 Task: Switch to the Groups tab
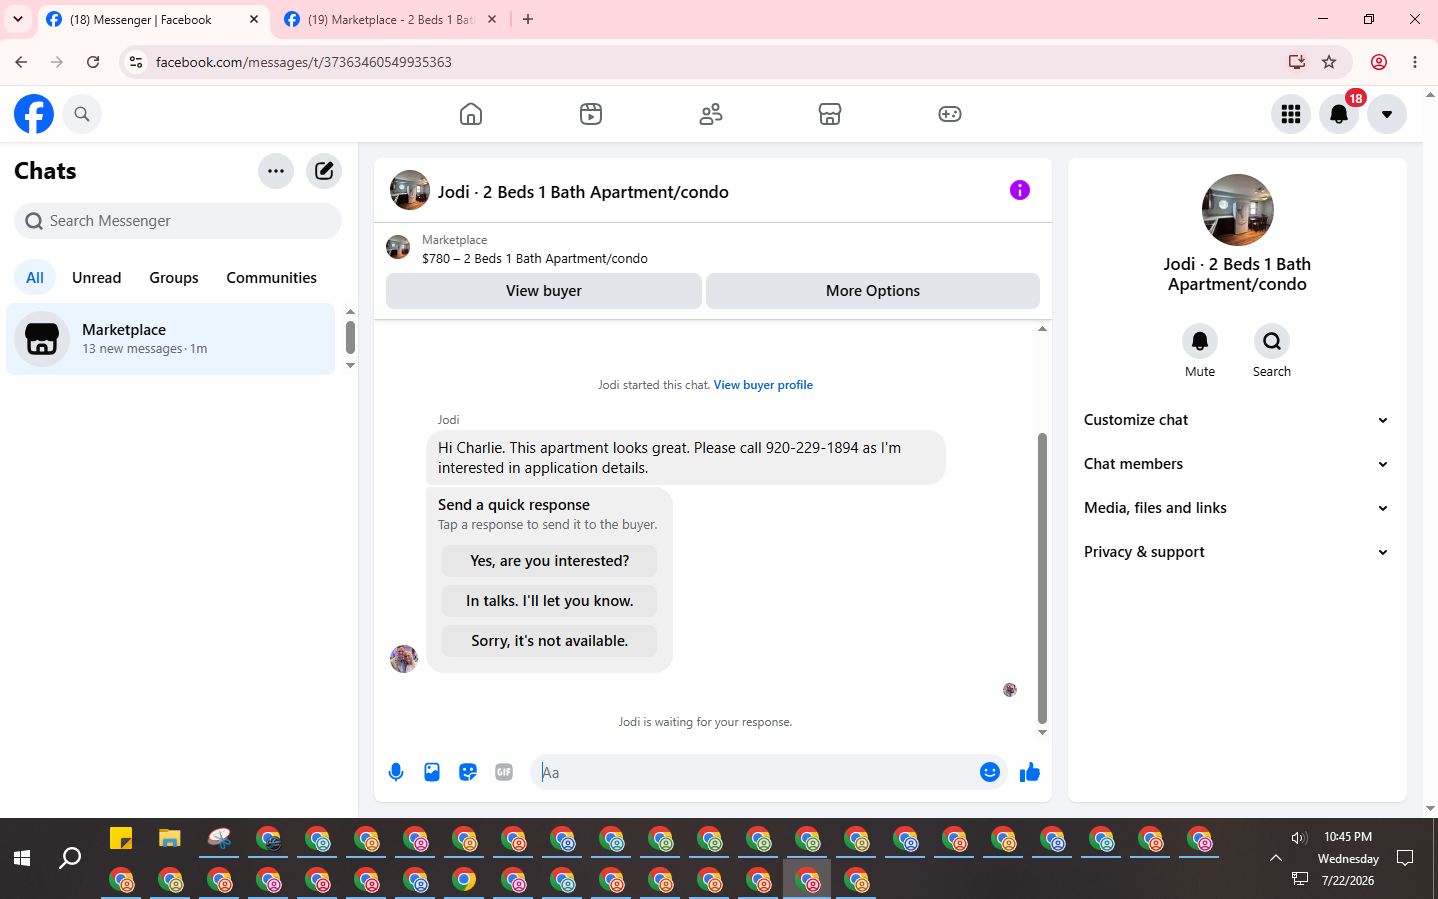[174, 278]
